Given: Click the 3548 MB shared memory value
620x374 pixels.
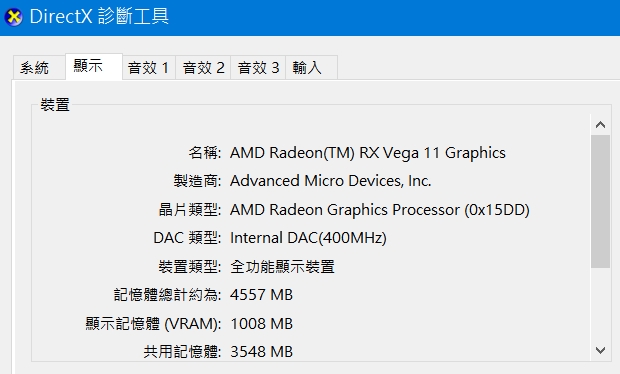Looking at the screenshot, I should coord(261,351).
